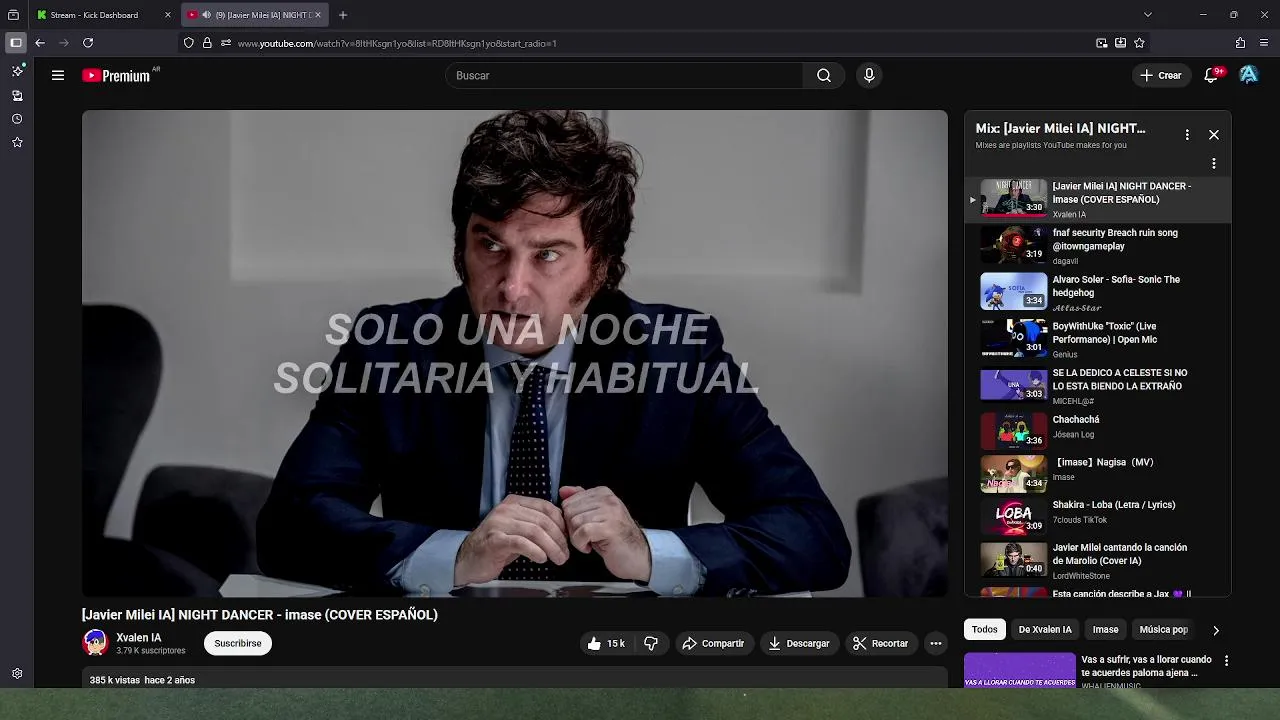View site security padlock info
Image resolution: width=1280 pixels, height=720 pixels.
pyautogui.click(x=207, y=43)
